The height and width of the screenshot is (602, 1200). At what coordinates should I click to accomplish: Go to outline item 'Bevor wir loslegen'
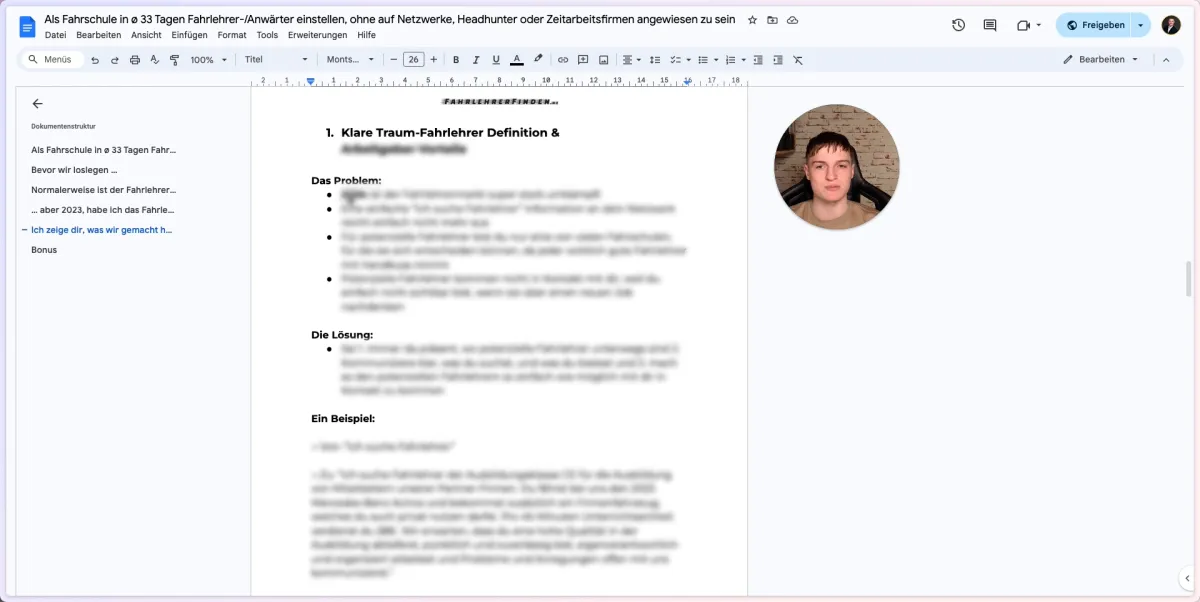tap(74, 170)
